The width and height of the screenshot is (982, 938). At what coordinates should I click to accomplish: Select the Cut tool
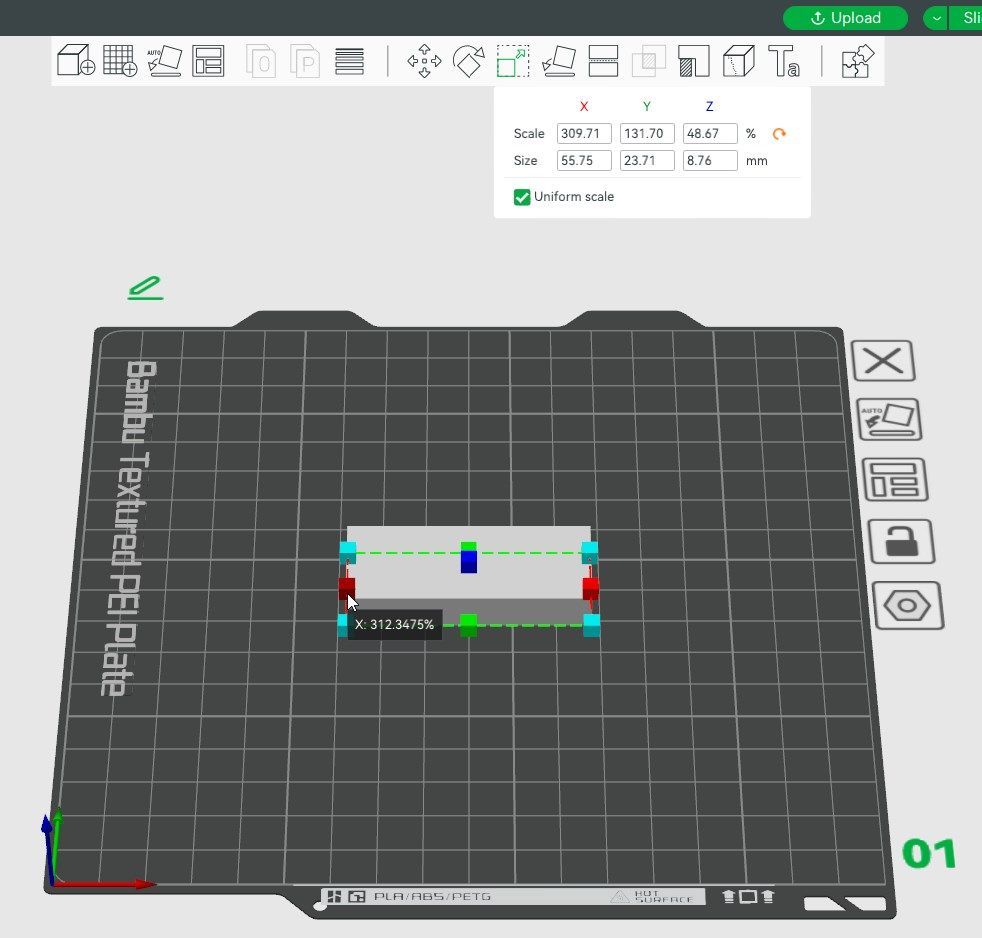pyautogui.click(x=603, y=61)
